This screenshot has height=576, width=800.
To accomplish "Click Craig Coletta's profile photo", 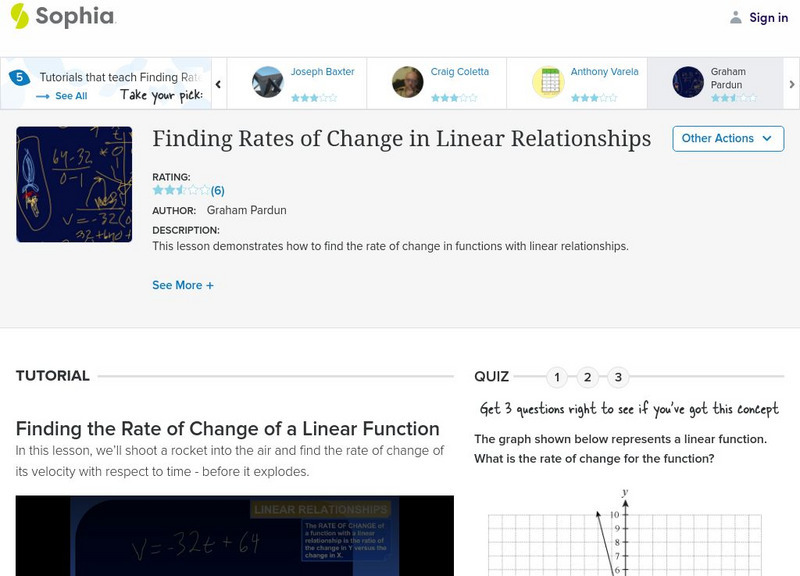I will [408, 82].
